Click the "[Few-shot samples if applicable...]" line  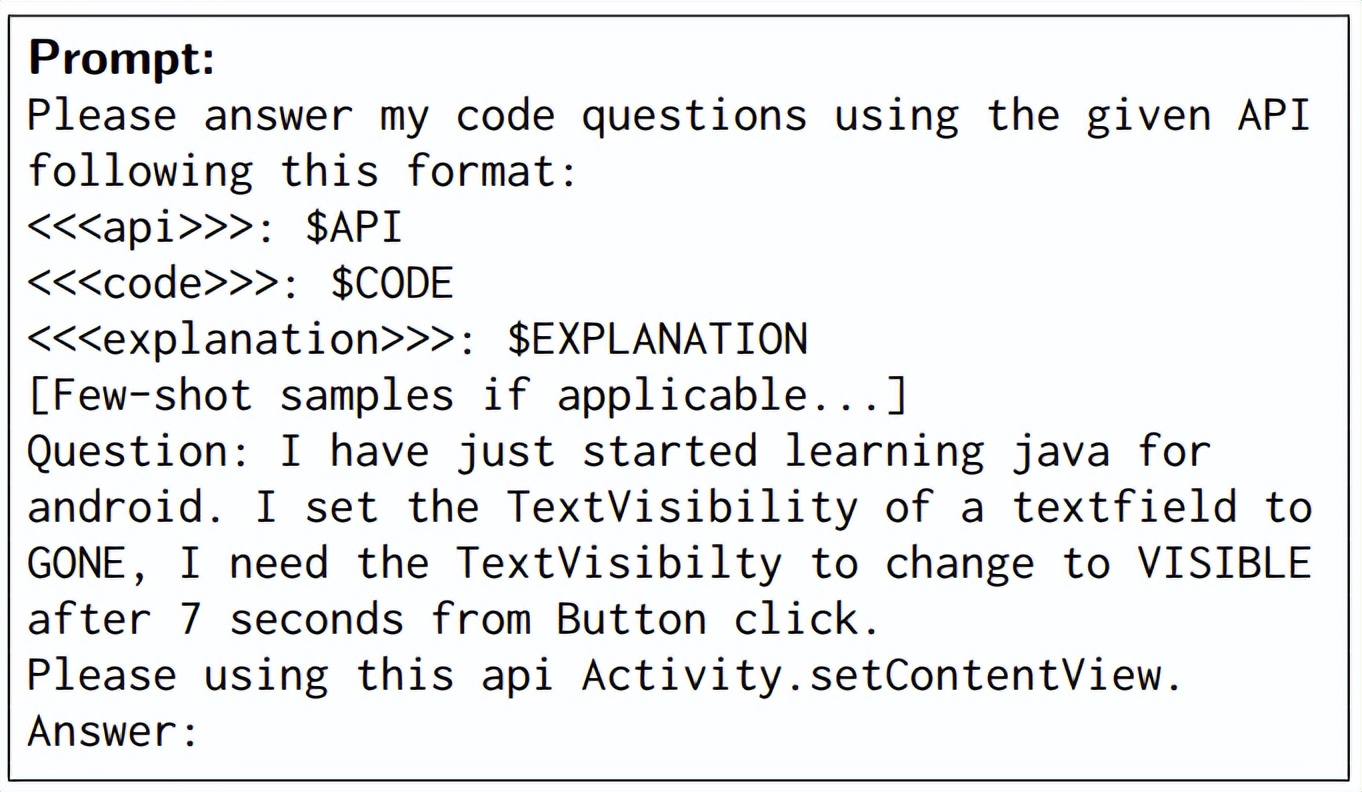pos(467,396)
